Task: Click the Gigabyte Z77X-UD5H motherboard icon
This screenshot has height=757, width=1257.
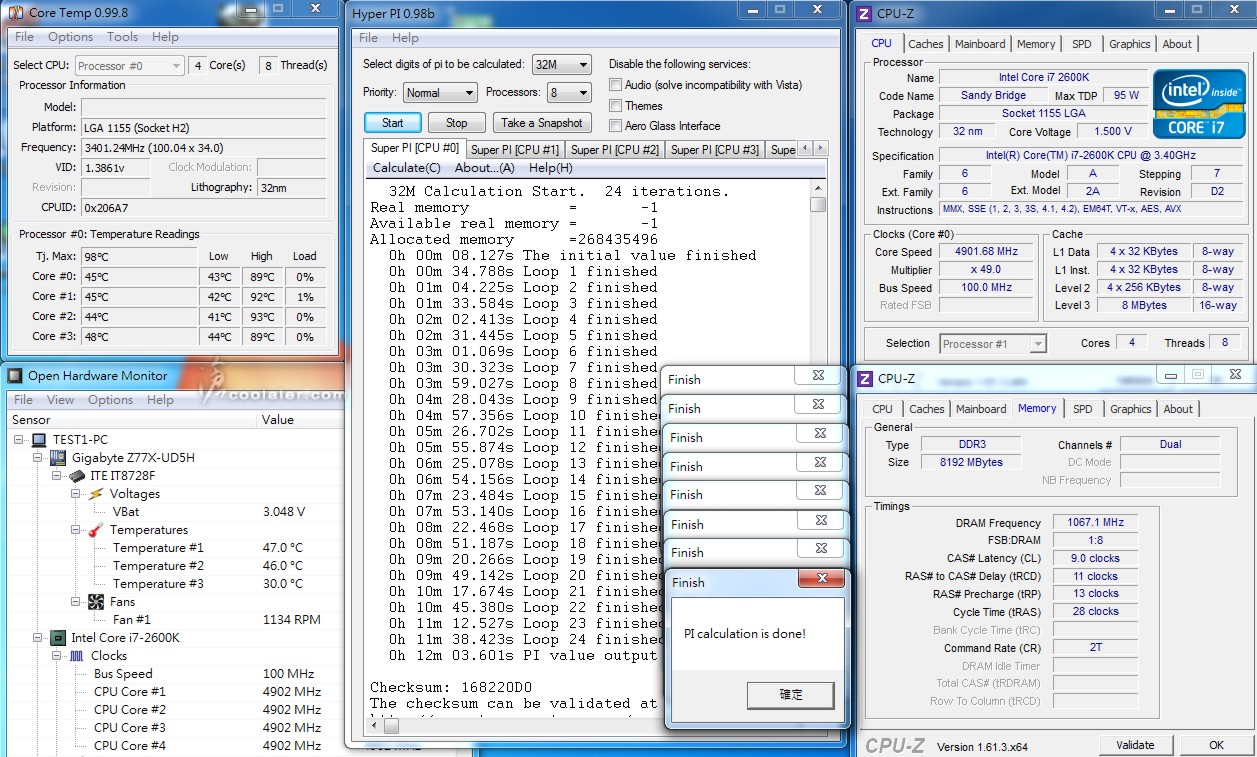Action: click(x=58, y=458)
